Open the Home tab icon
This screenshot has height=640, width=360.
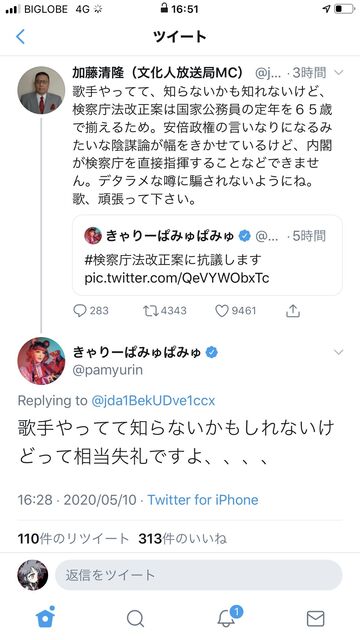45,617
